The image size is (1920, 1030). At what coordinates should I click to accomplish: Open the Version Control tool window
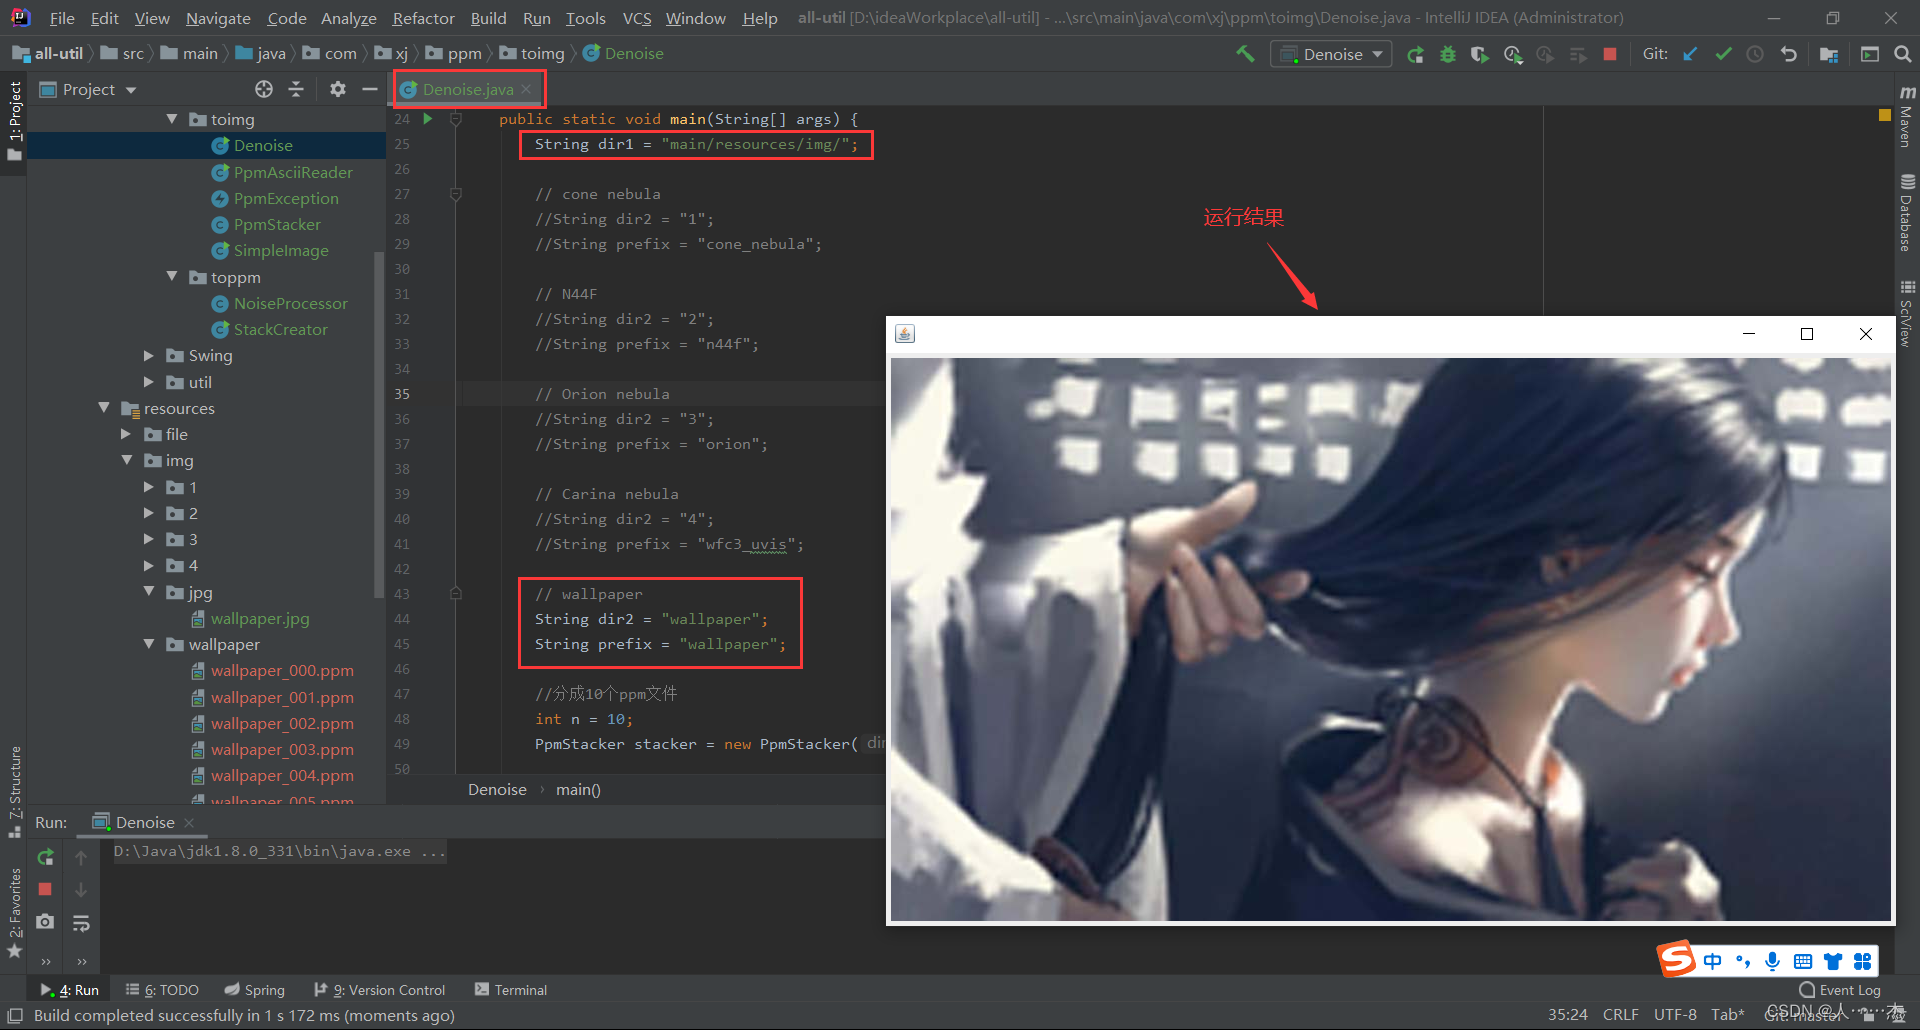pos(379,990)
